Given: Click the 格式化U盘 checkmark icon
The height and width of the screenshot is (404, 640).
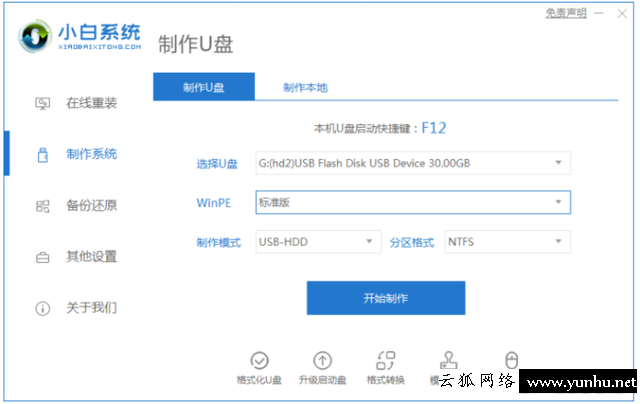Looking at the screenshot, I should coord(259,360).
